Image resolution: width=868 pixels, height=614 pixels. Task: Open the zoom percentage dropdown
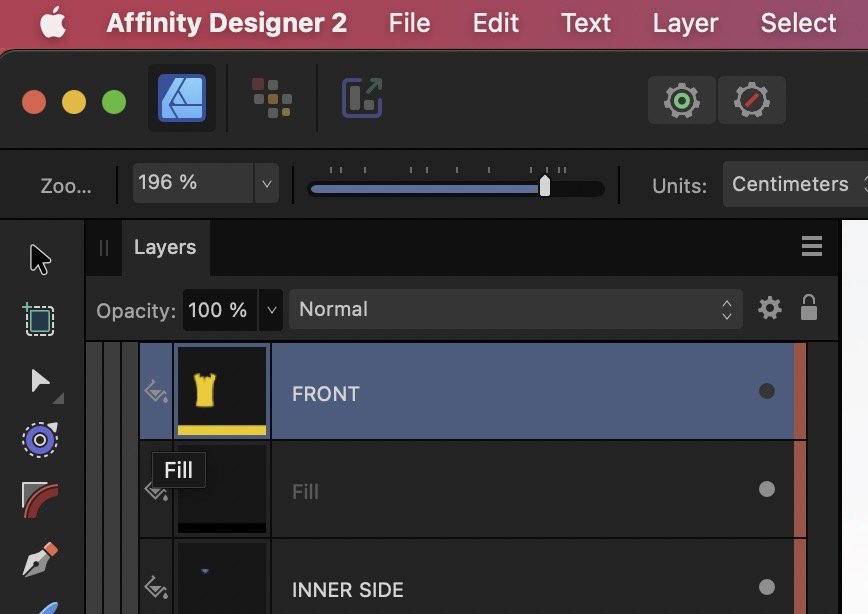pyautogui.click(x=266, y=183)
